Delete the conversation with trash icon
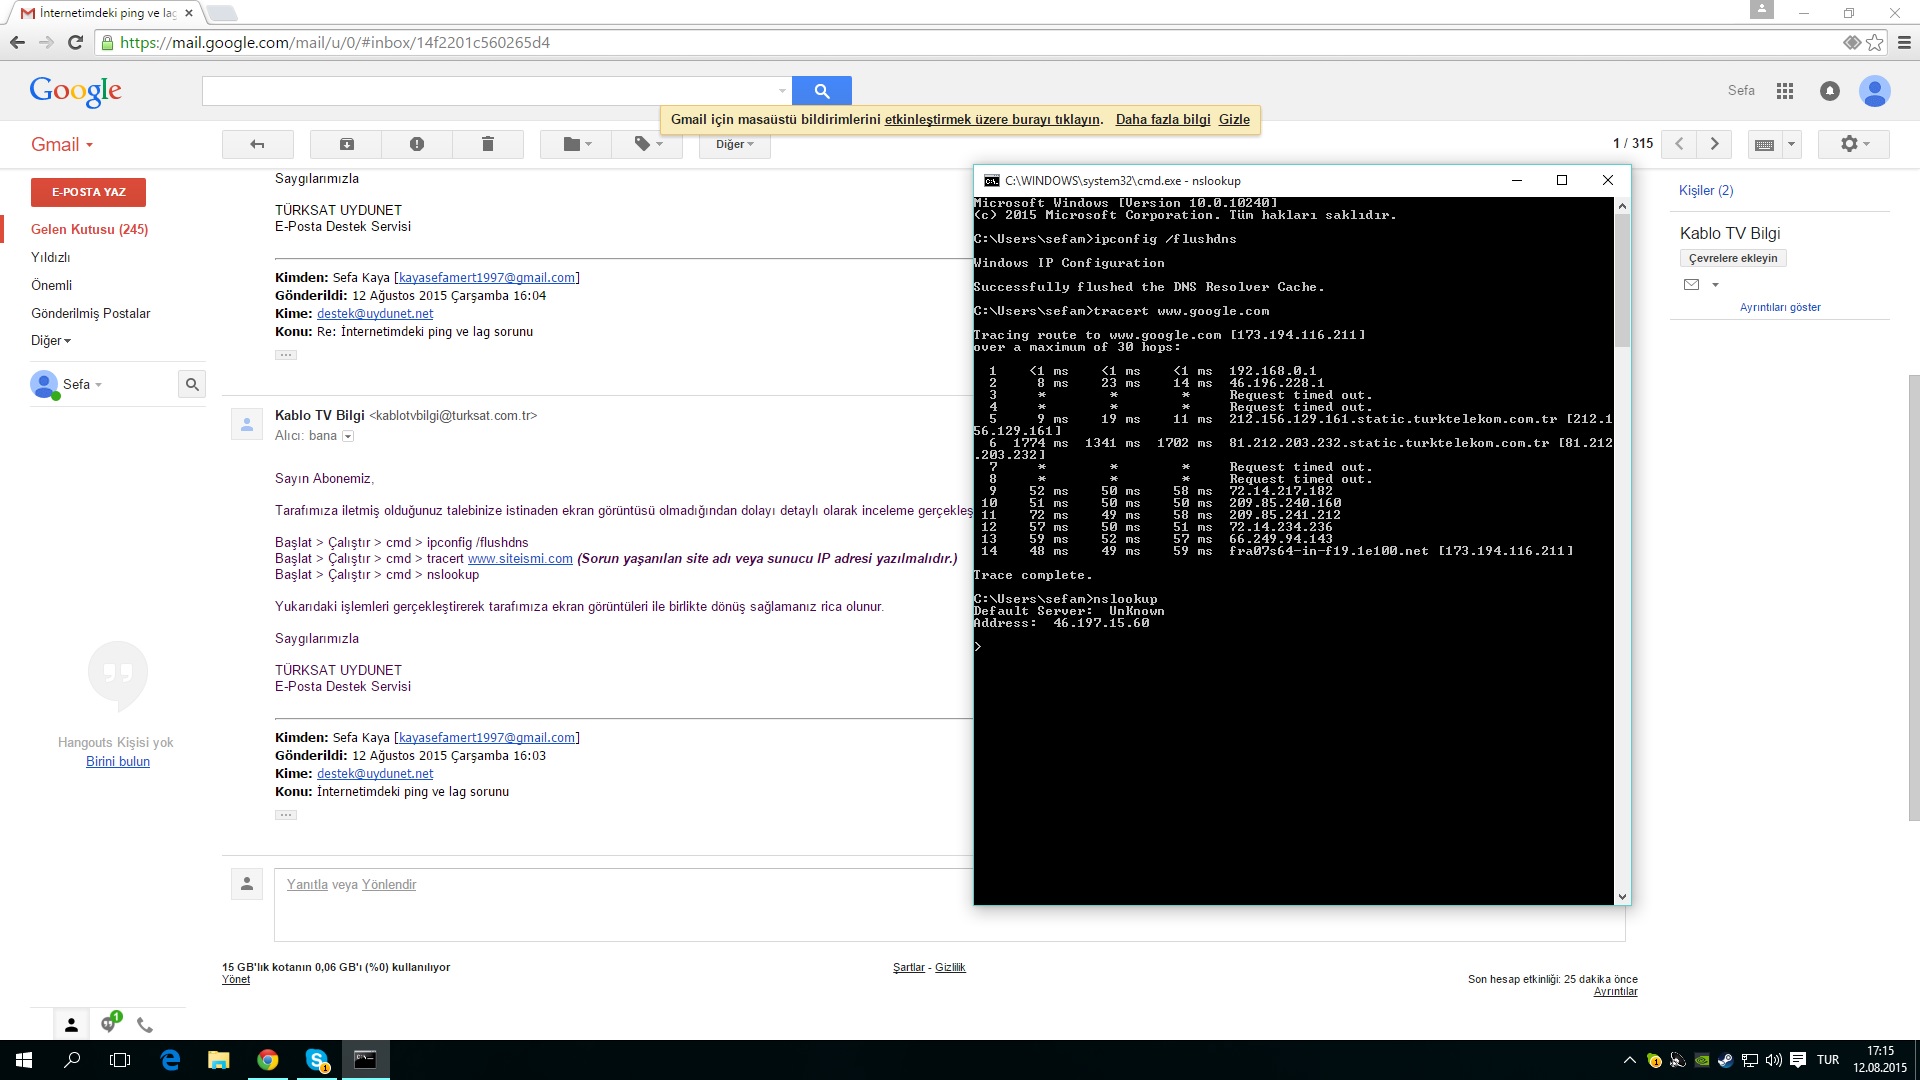This screenshot has width=1920, height=1080. click(x=488, y=144)
